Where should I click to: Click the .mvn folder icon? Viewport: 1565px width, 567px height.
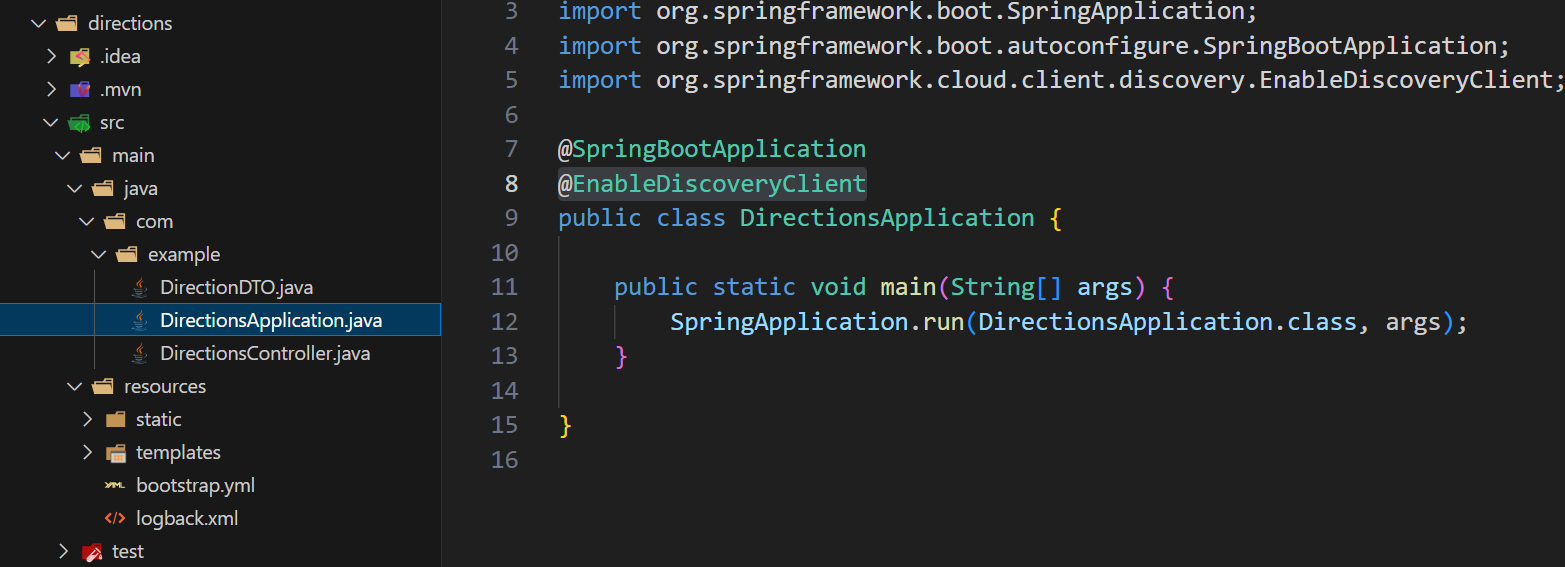click(79, 90)
